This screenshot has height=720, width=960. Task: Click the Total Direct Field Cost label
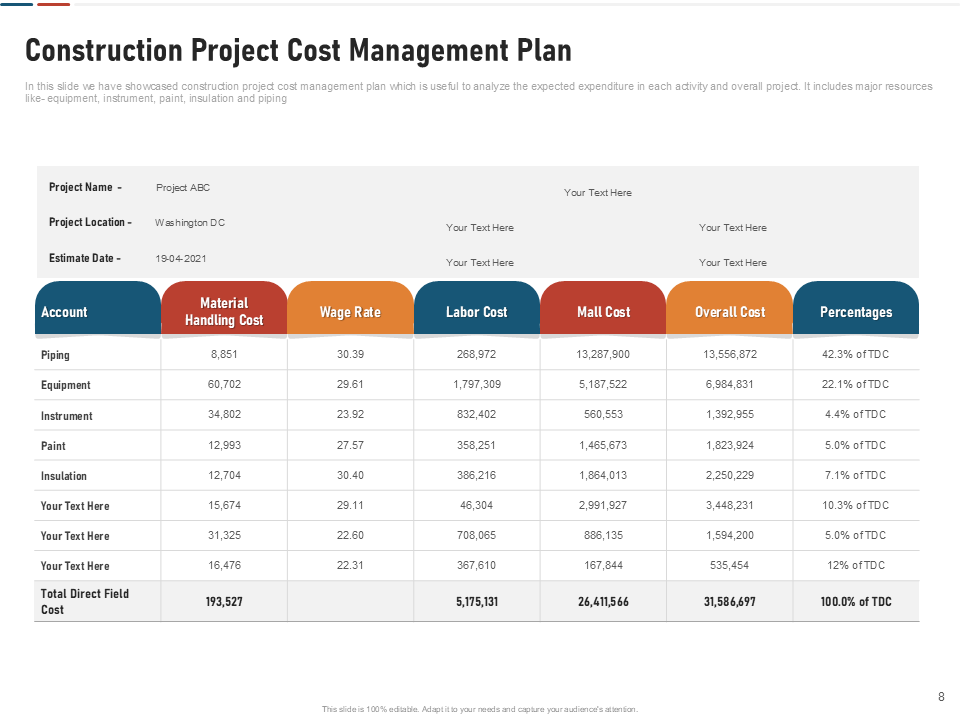point(84,601)
